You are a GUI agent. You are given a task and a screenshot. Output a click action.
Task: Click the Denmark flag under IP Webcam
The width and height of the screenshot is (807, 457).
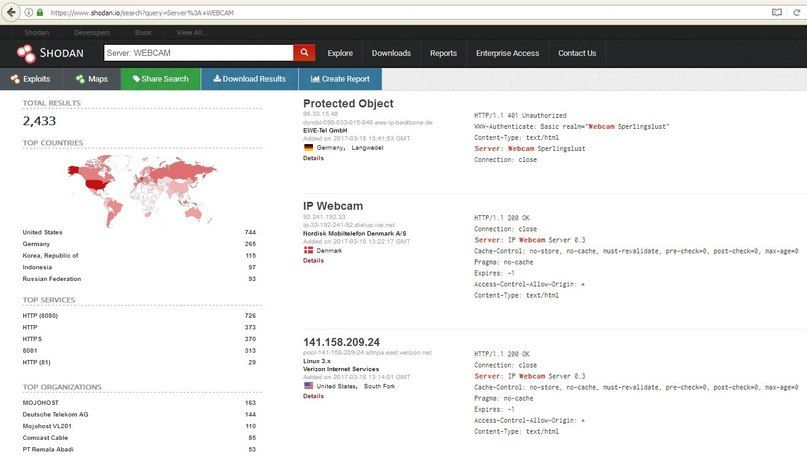(x=308, y=250)
